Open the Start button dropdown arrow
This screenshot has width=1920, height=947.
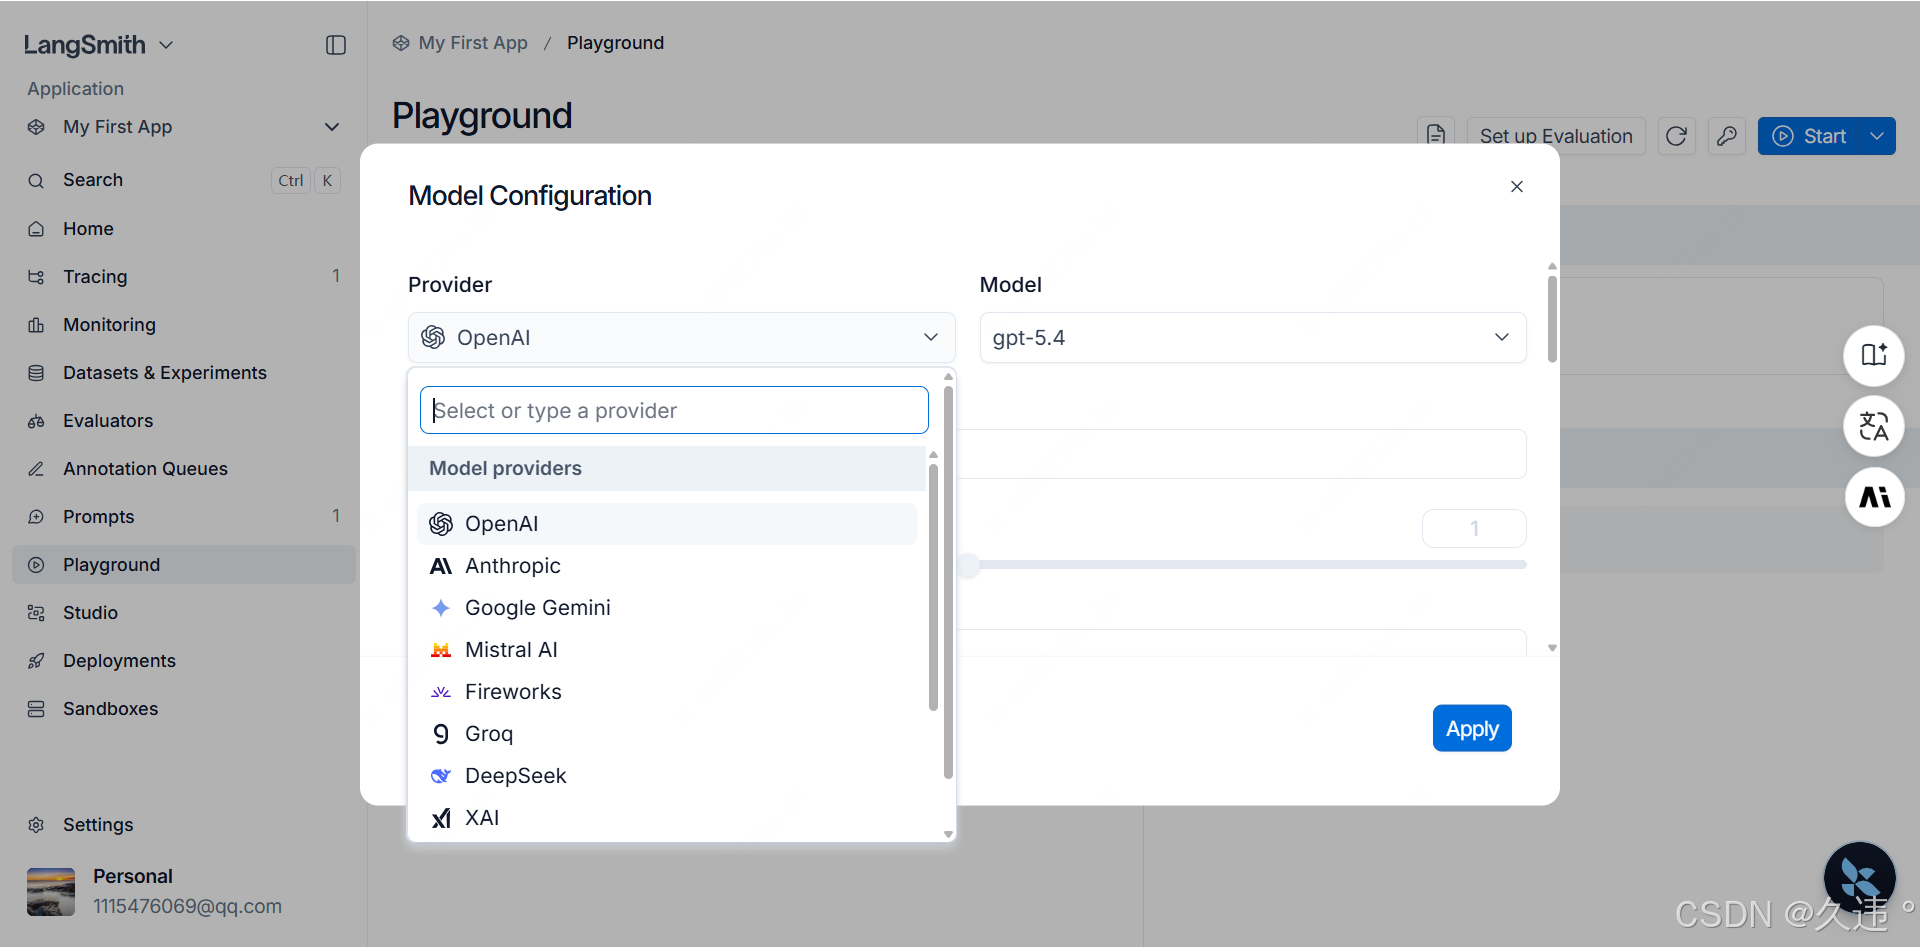click(x=1878, y=136)
